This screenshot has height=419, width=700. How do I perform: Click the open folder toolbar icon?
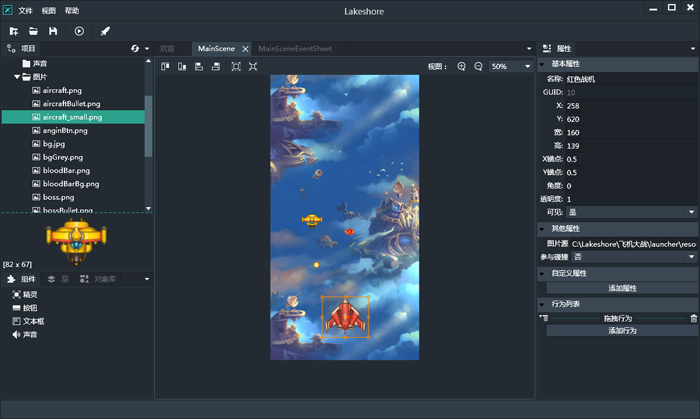pyautogui.click(x=33, y=31)
